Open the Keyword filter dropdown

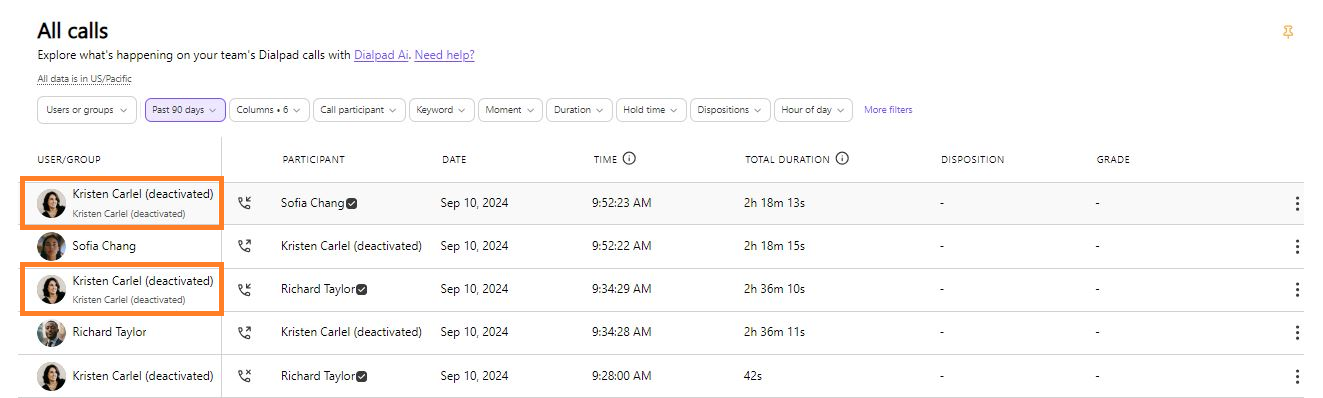[x=442, y=110]
